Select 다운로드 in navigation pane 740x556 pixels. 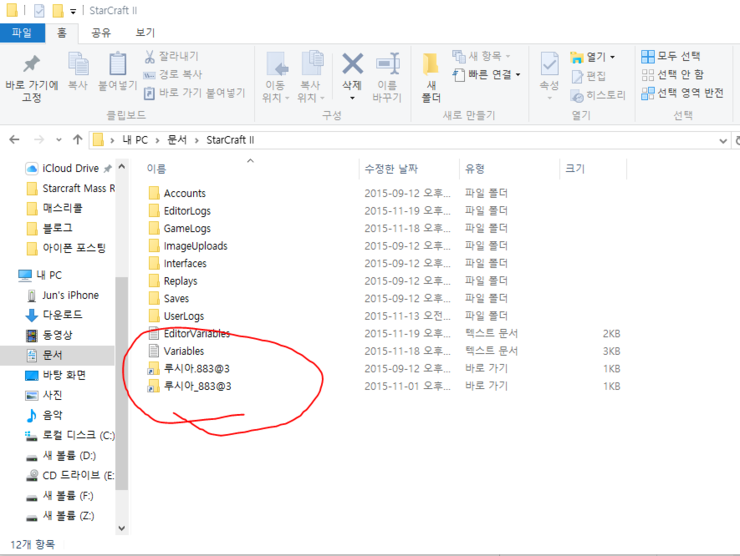(54, 315)
